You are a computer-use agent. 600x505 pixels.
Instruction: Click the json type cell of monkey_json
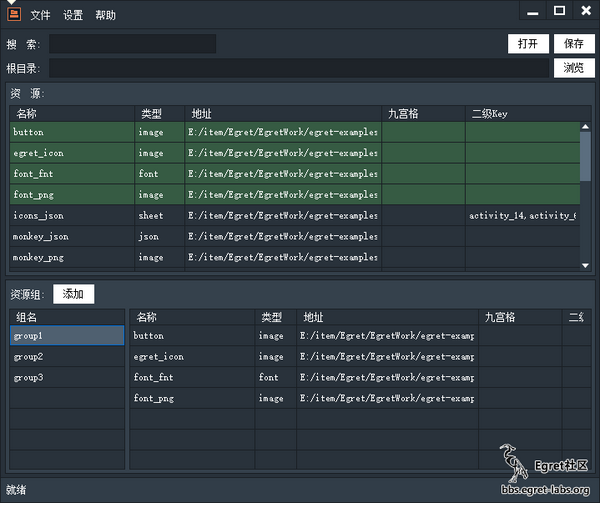pyautogui.click(x=160, y=236)
